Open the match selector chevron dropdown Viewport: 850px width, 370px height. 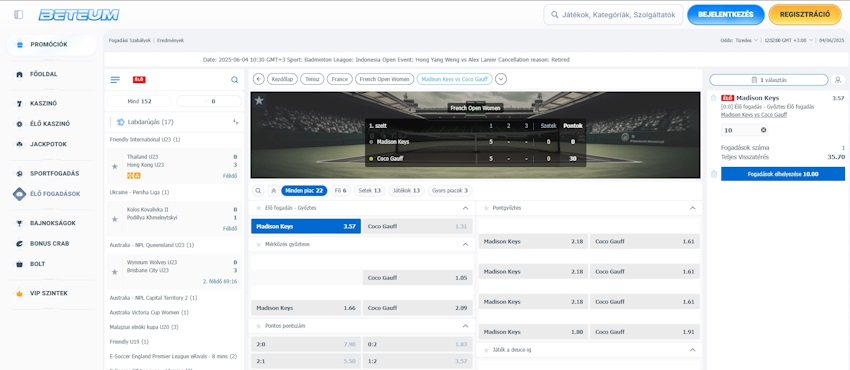[501, 79]
